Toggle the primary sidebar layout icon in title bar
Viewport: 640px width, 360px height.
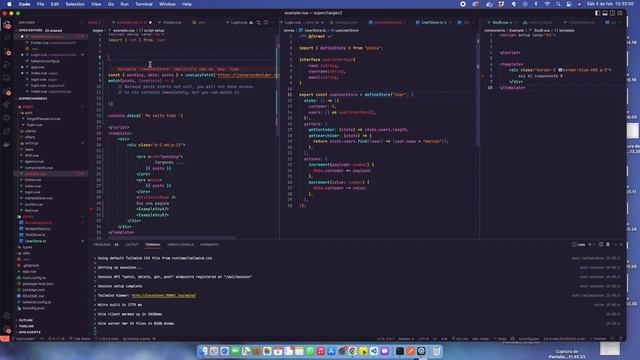(x=598, y=13)
